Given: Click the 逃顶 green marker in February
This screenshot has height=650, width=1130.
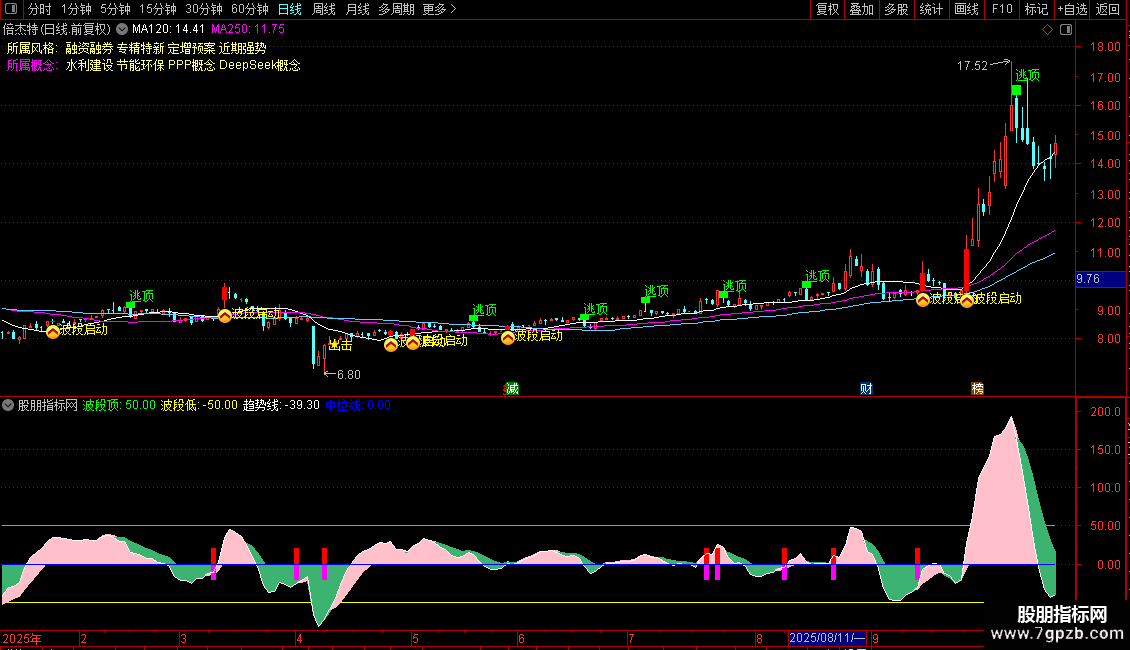Looking at the screenshot, I should click(x=130, y=306).
